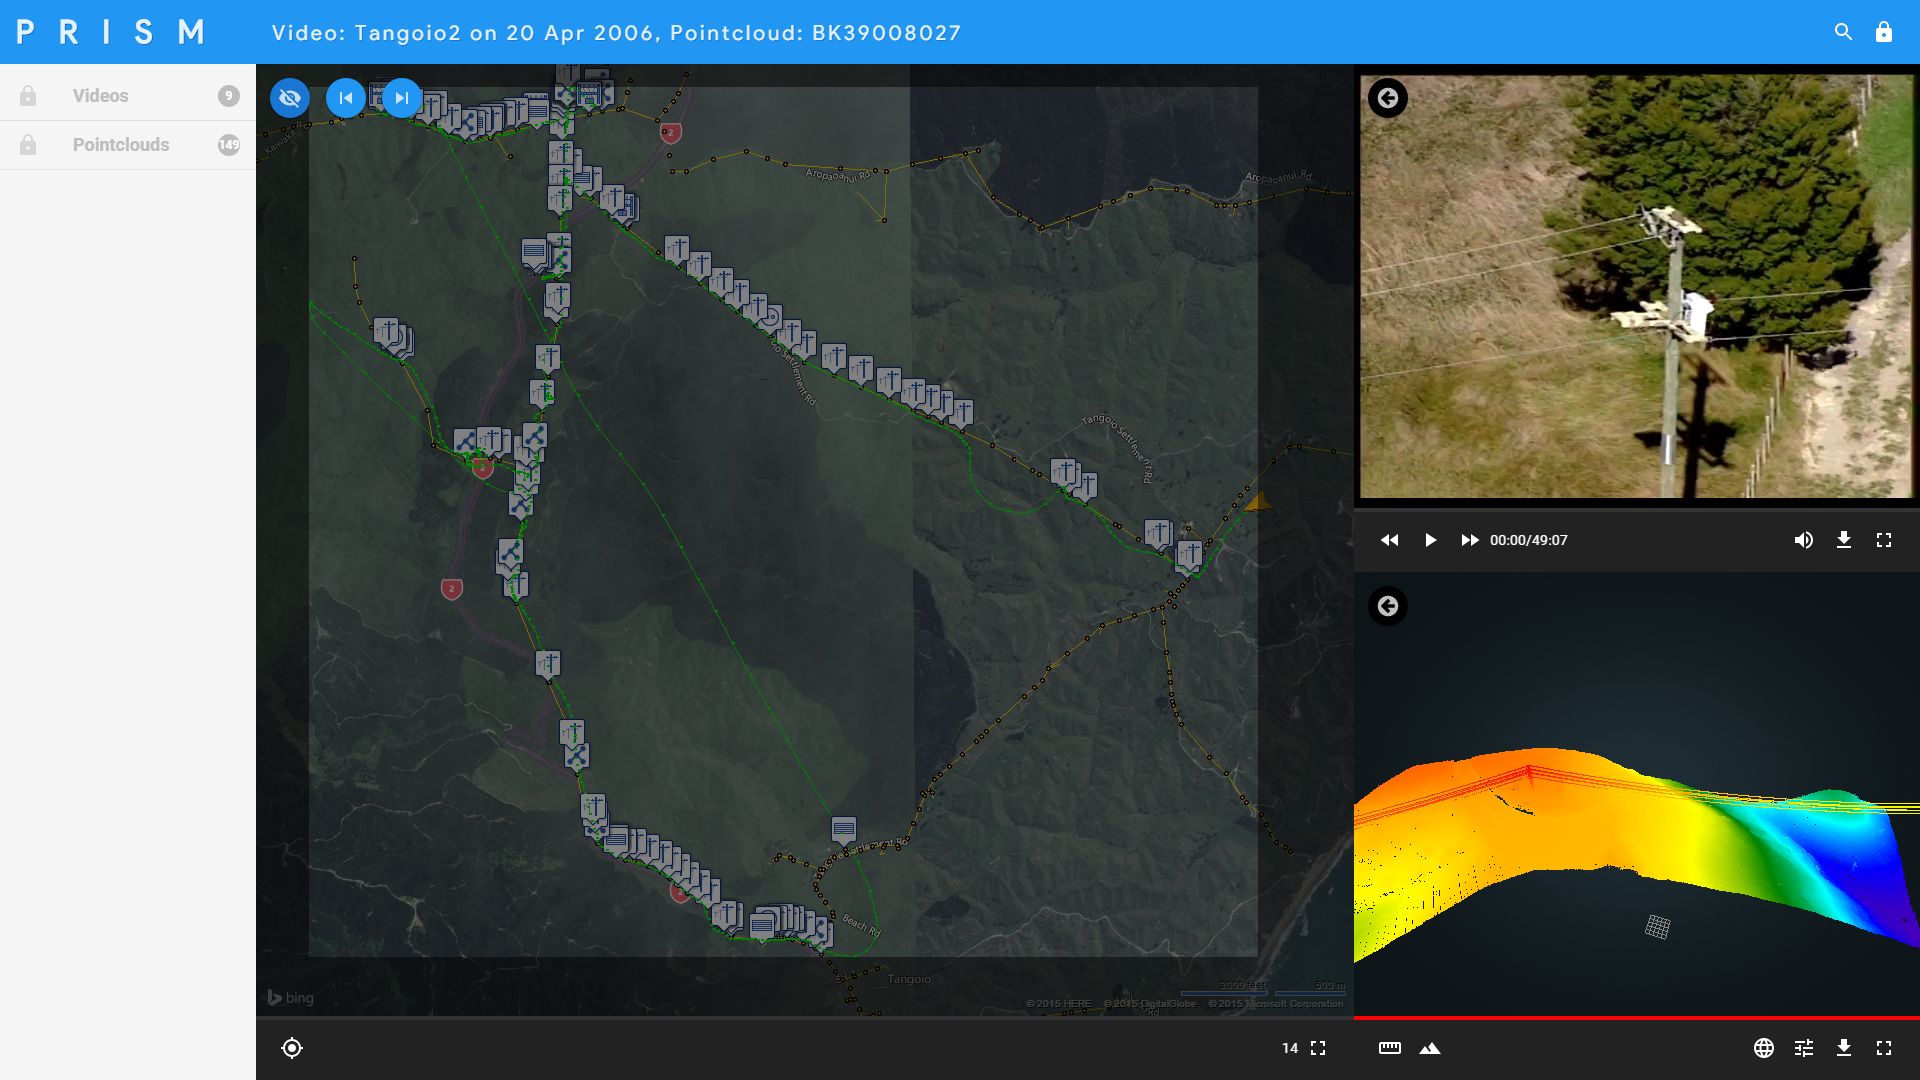1920x1080 pixels.
Task: Fast forward the video
Action: pyautogui.click(x=1469, y=540)
